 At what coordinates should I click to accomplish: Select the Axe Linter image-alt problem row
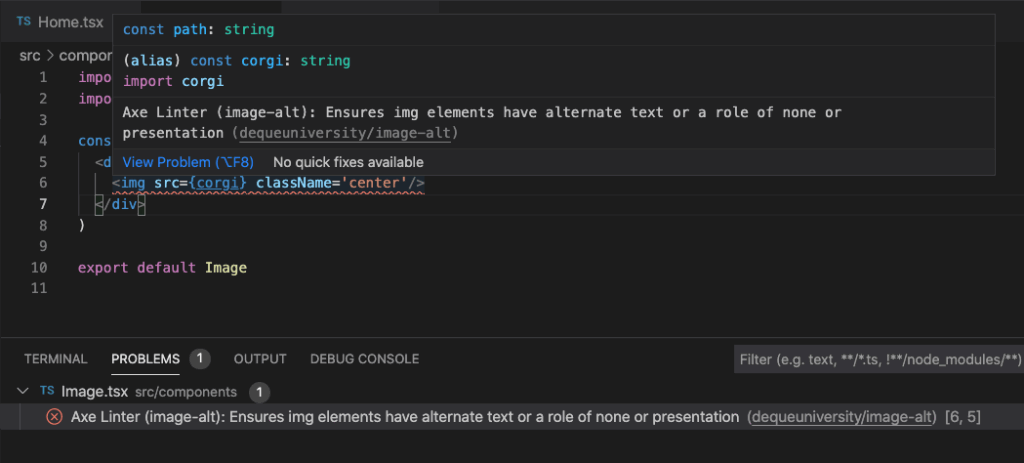coord(400,417)
